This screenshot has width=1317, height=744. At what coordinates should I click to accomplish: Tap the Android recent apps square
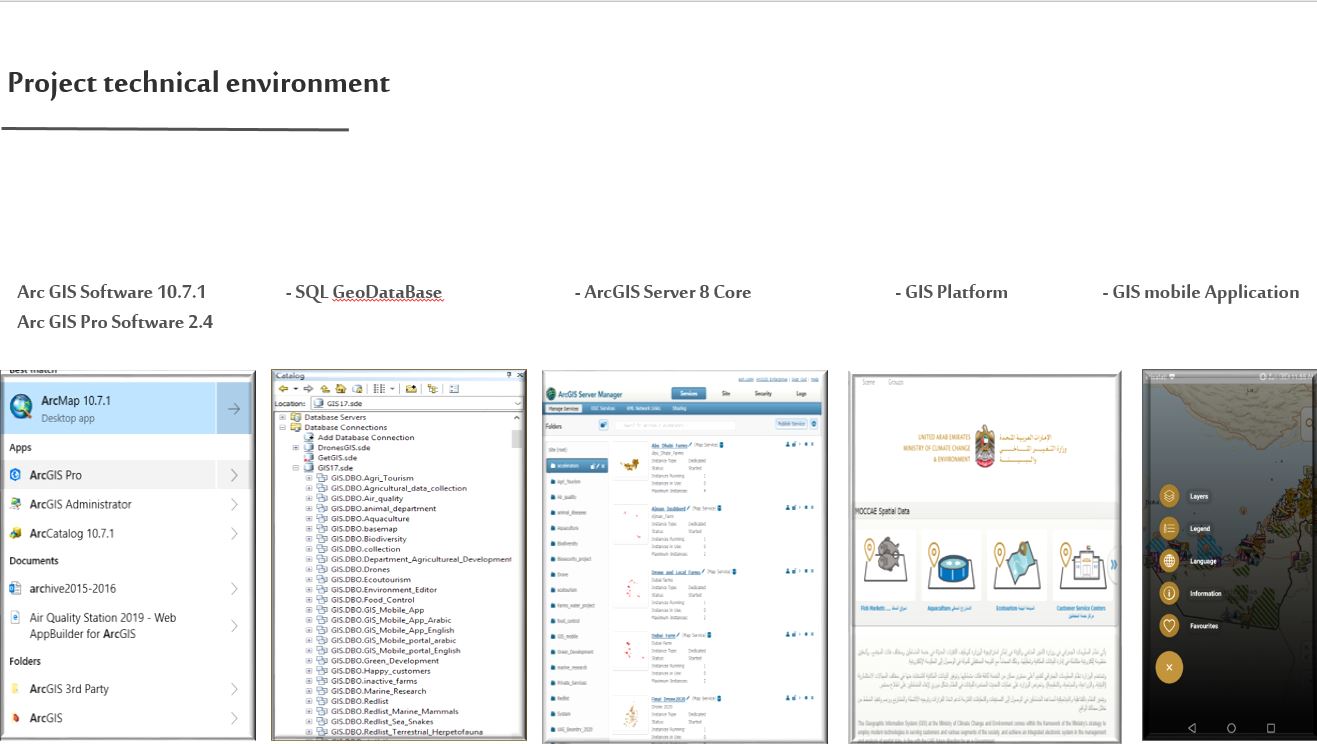coord(1271,728)
